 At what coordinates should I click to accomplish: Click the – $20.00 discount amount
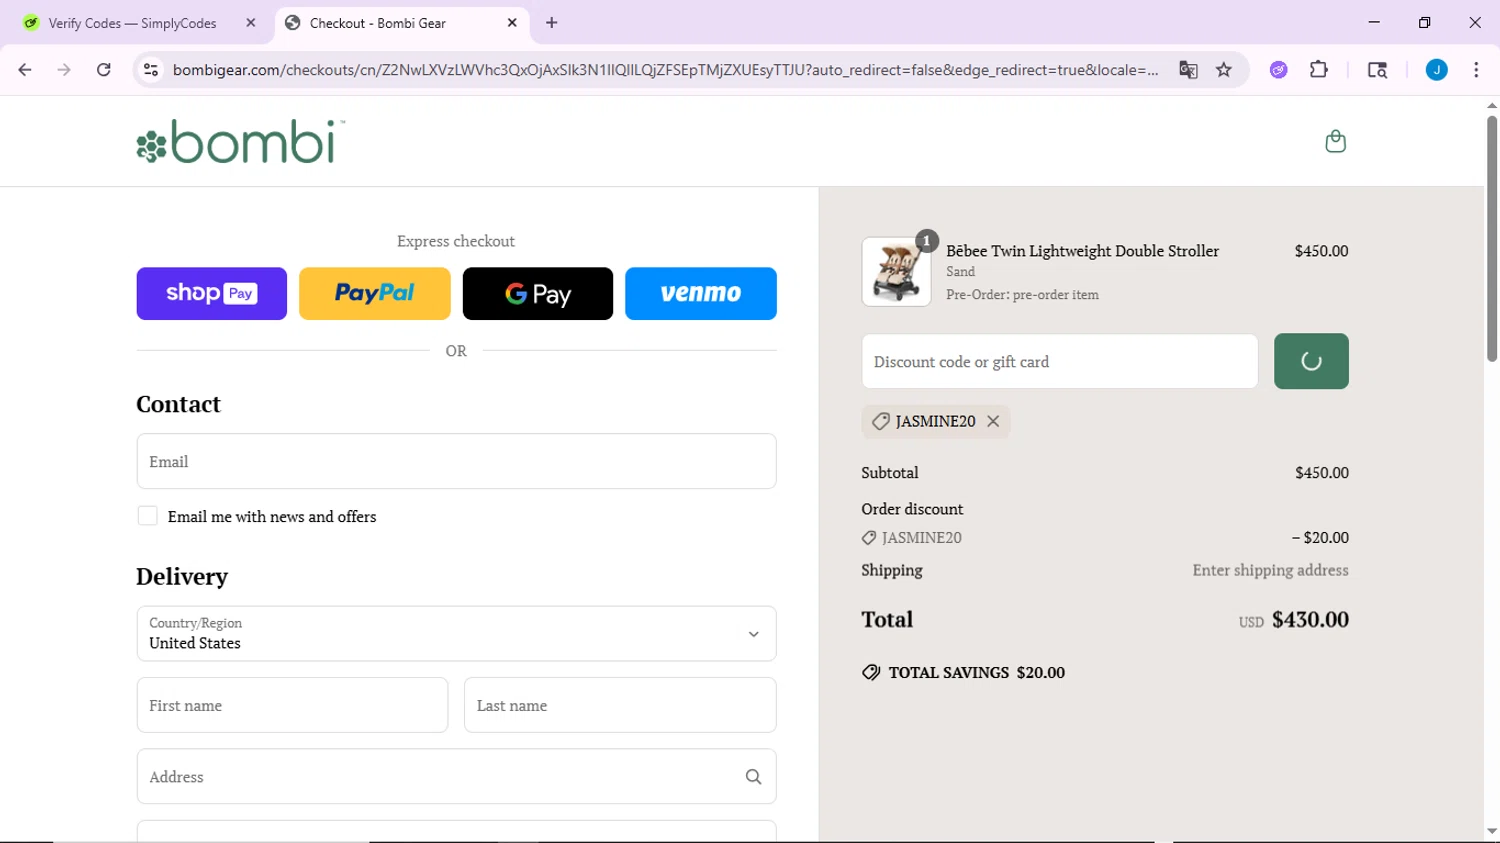click(x=1320, y=538)
